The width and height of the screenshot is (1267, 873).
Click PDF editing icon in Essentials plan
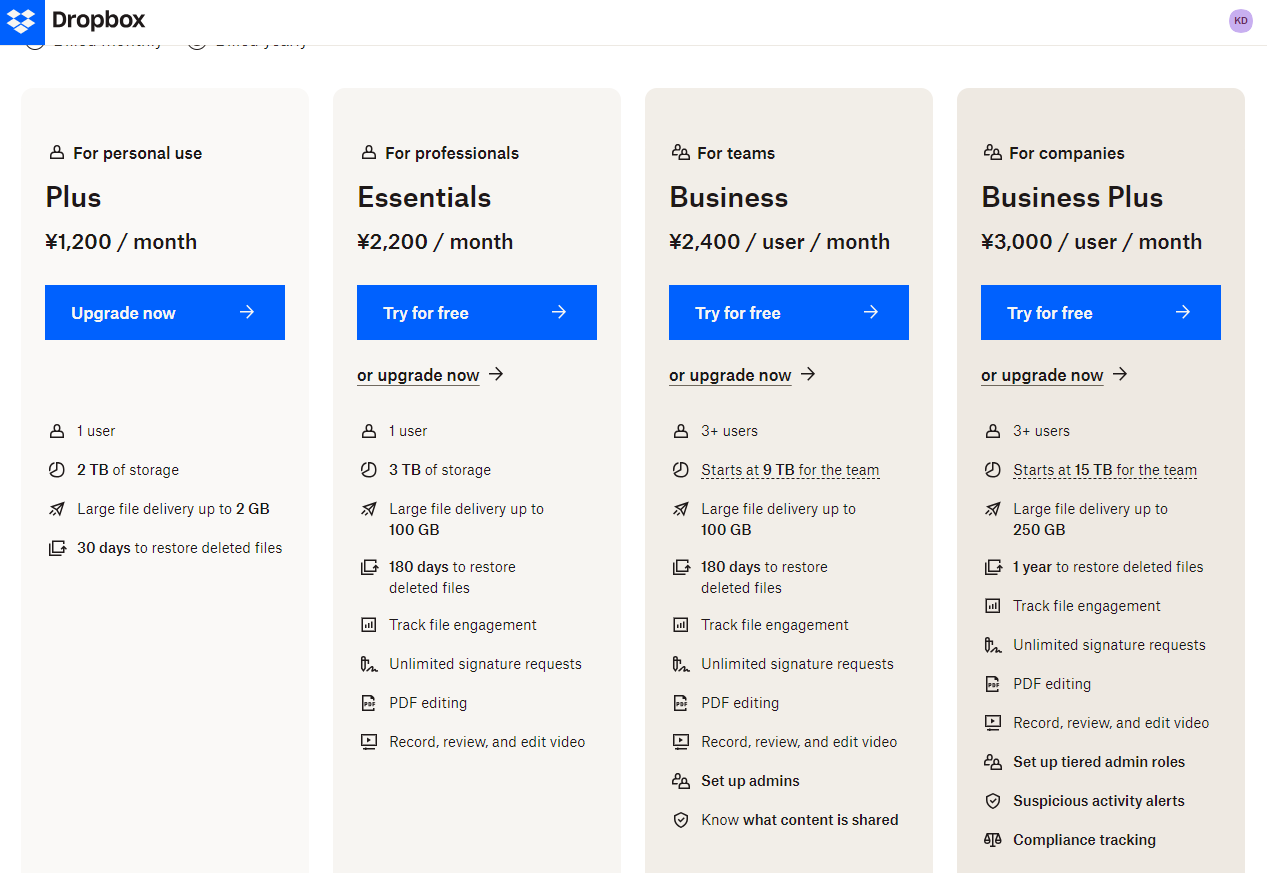(369, 703)
